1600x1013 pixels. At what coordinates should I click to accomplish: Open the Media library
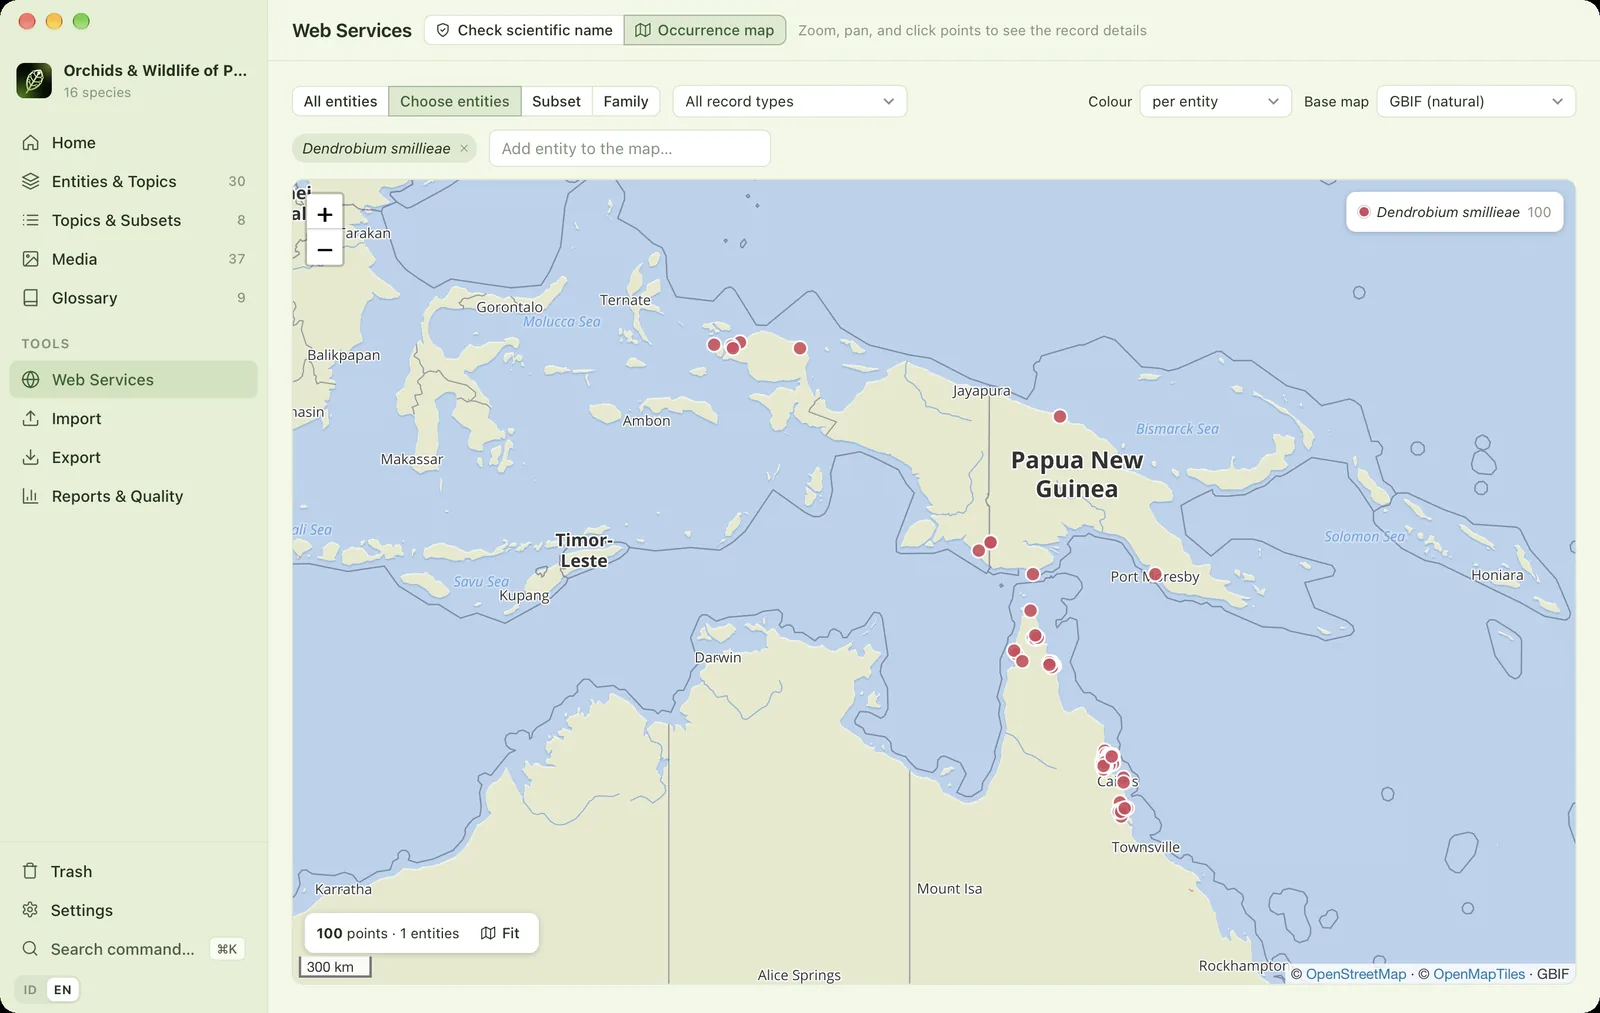click(x=134, y=259)
